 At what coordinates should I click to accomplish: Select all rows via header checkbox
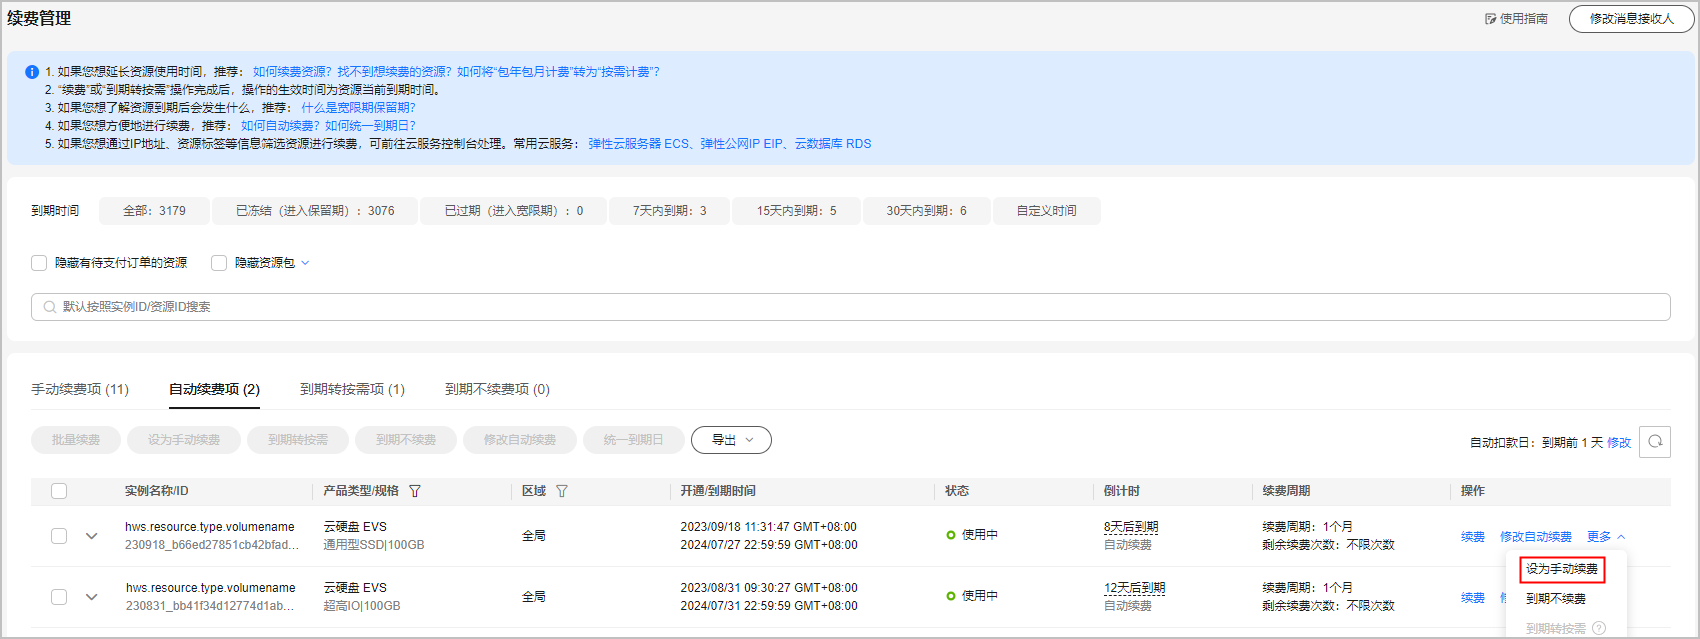59,491
